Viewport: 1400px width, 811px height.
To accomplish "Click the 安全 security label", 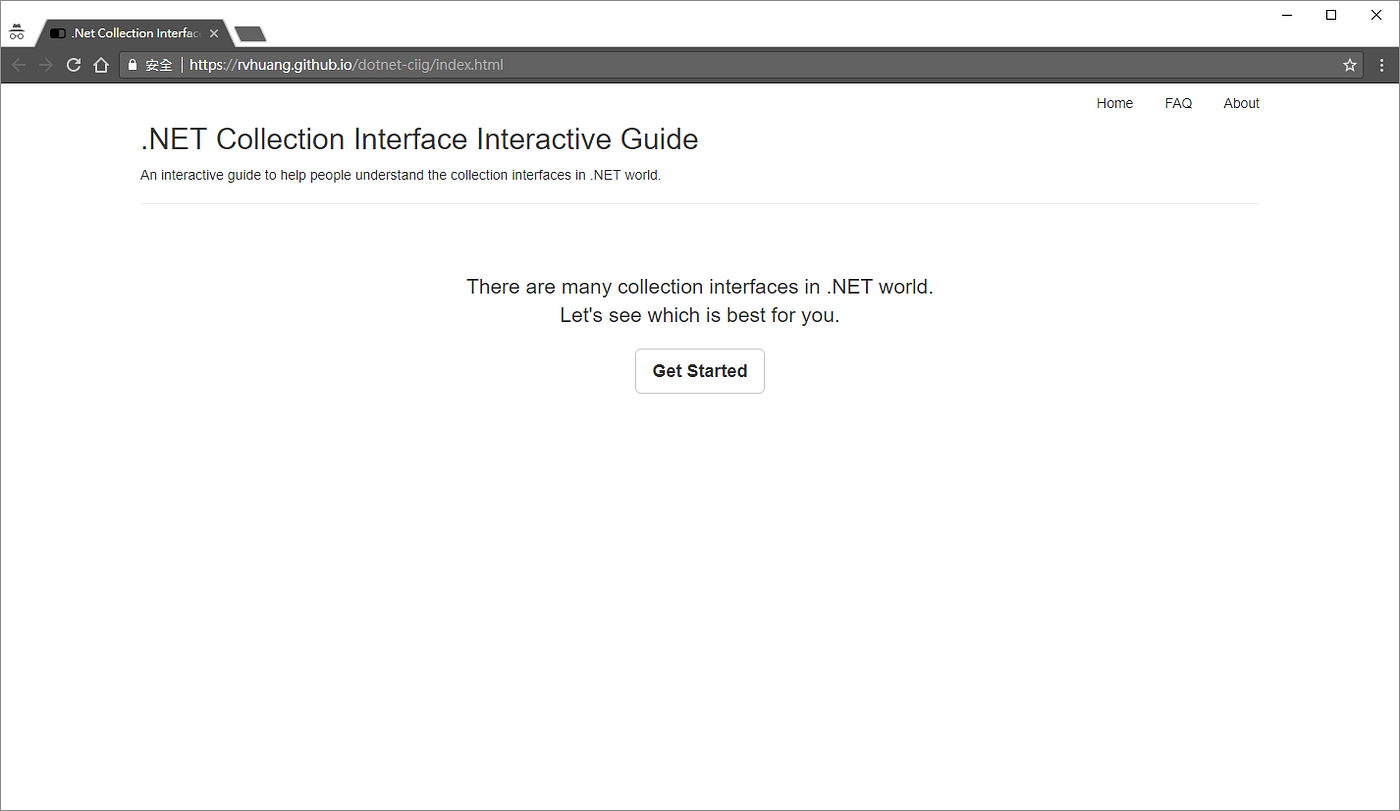I will click(157, 64).
